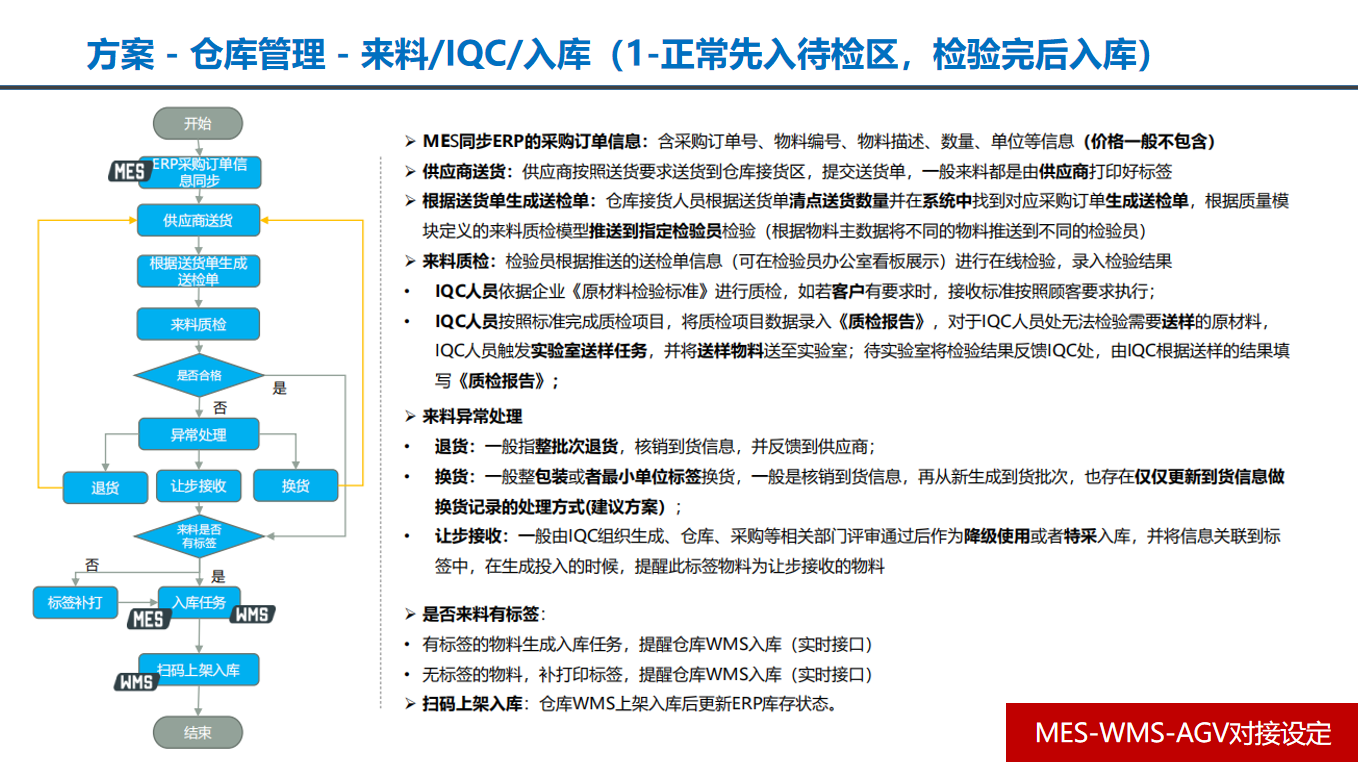Click the WMS badge on 扫码上架入库 step
Viewport: 1358px width, 762px height.
click(x=135, y=682)
